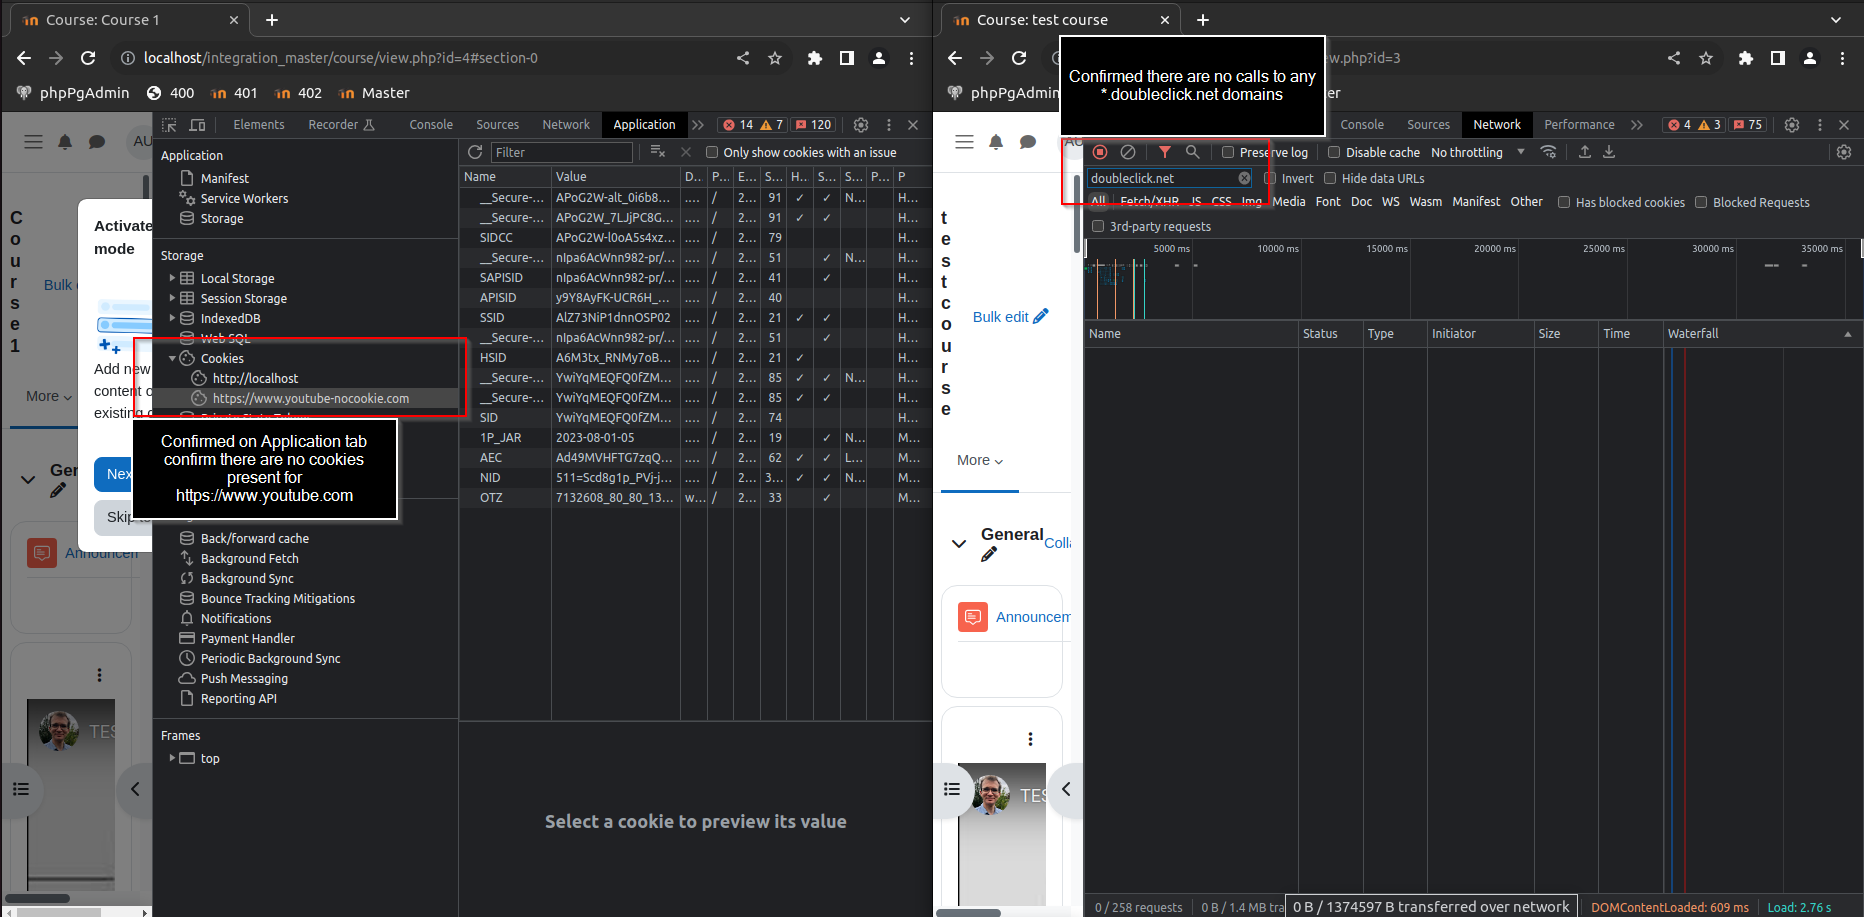1864x917 pixels.
Task: Select Network tab in right DevTools
Action: [x=1496, y=125]
